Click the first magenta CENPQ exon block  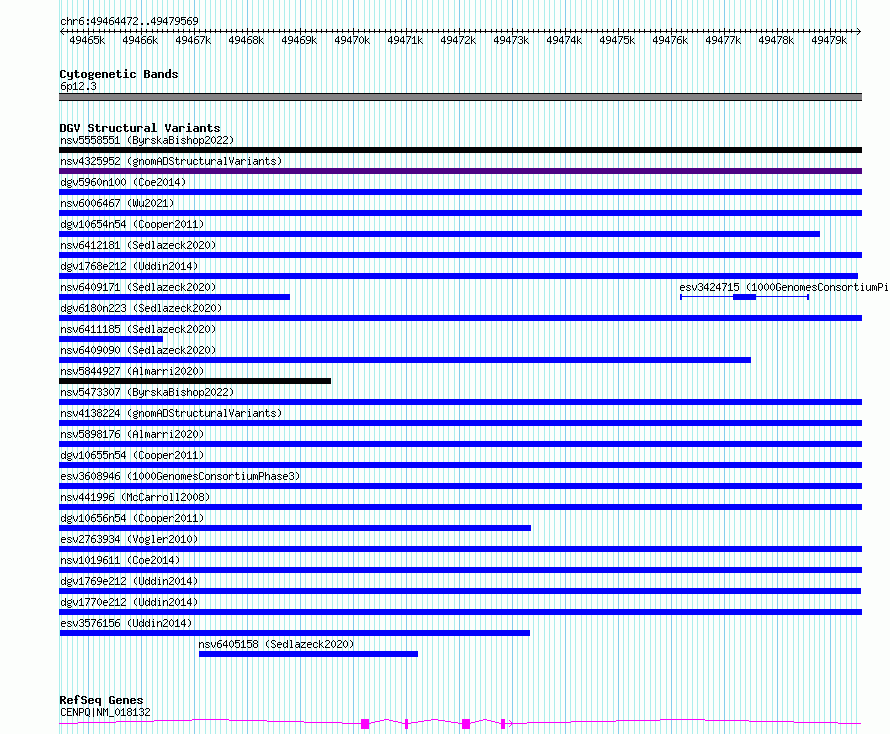point(365,724)
